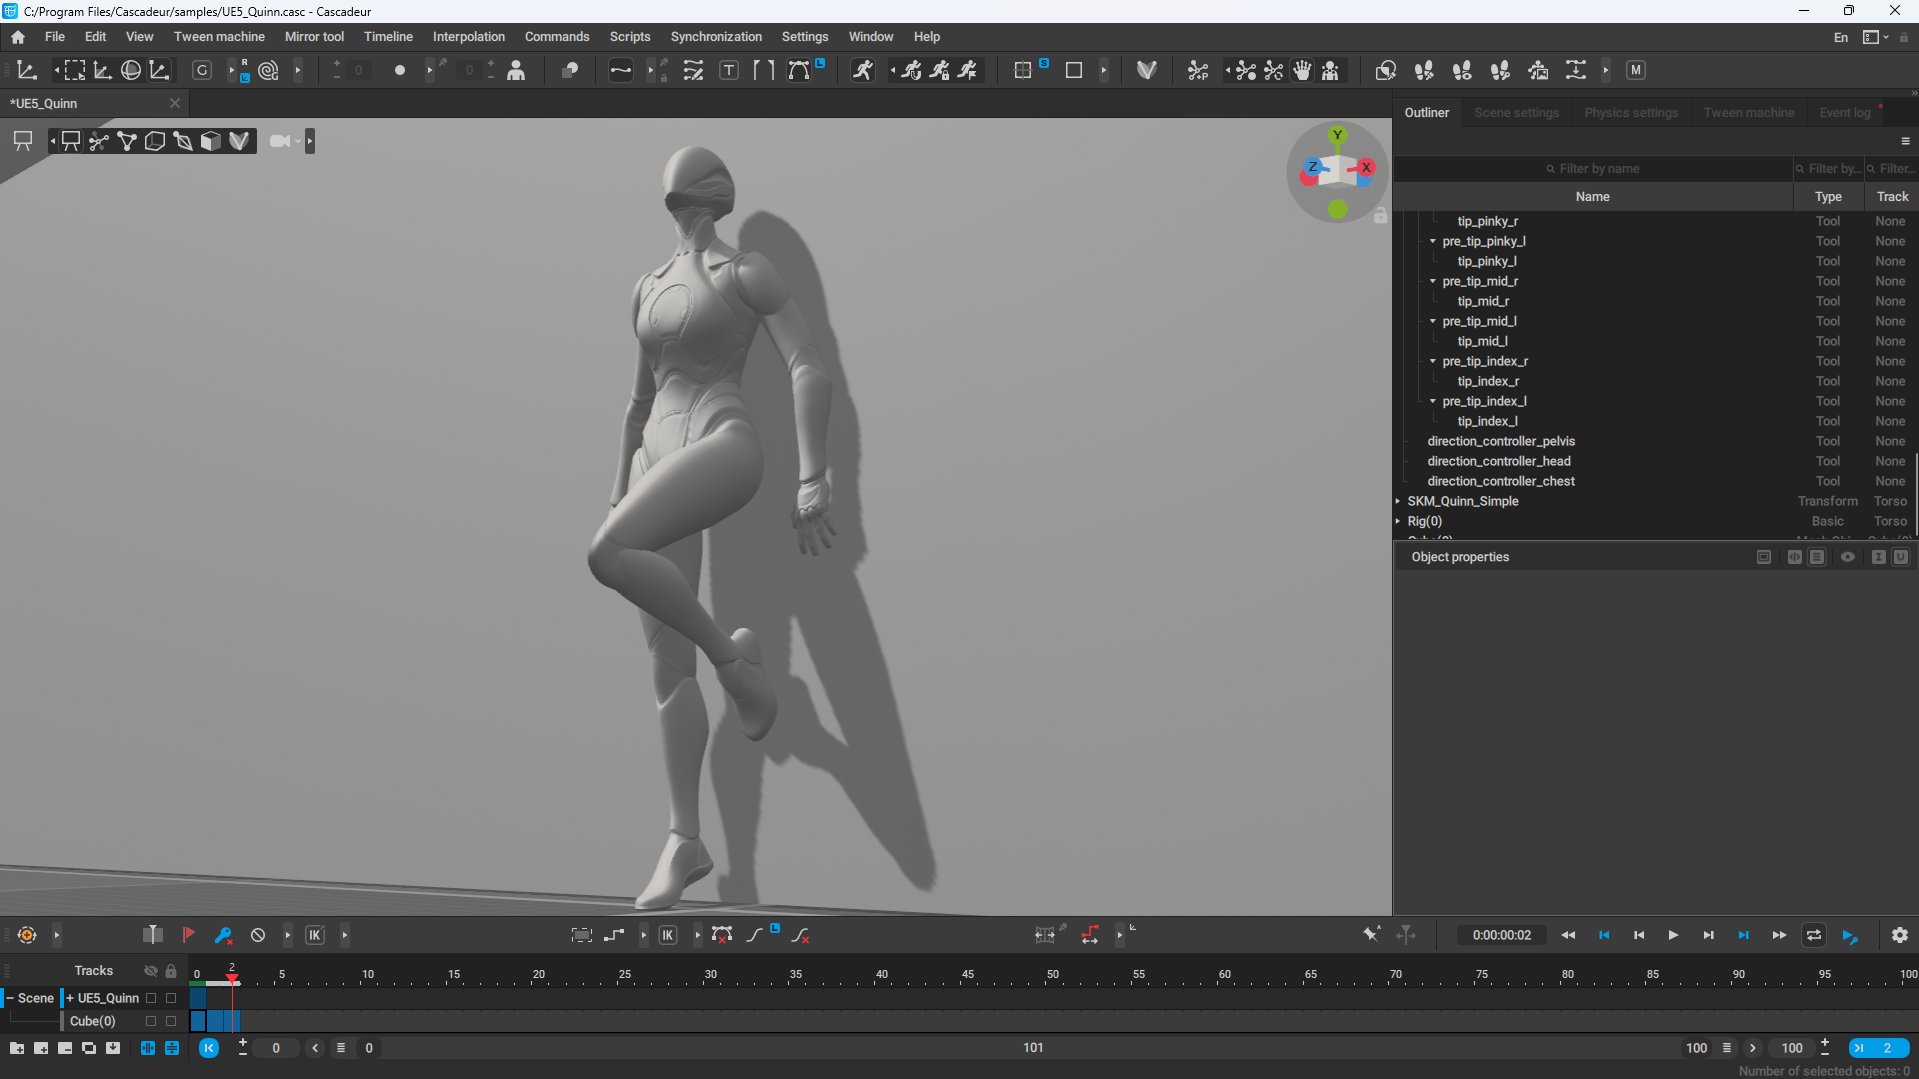The width and height of the screenshot is (1919, 1079).
Task: Toggle the eye icon in Object properties
Action: click(x=1848, y=557)
